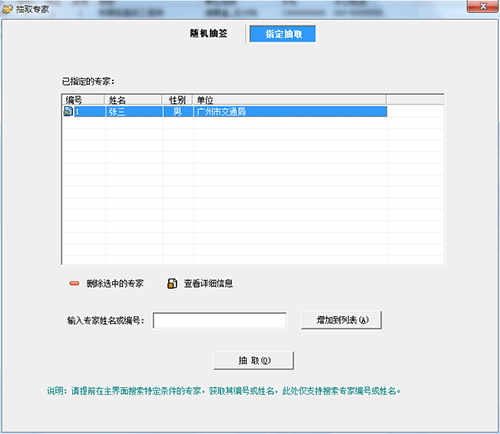Click the 抽取 button
The height and width of the screenshot is (434, 500).
tap(254, 360)
